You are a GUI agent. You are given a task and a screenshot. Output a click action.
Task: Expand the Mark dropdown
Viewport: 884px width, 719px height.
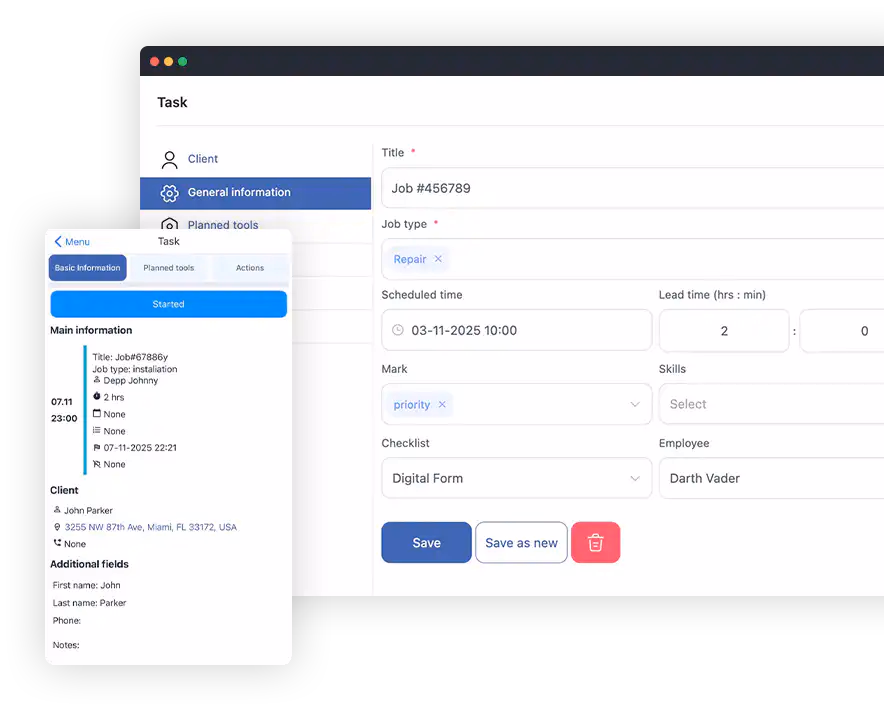click(x=634, y=405)
